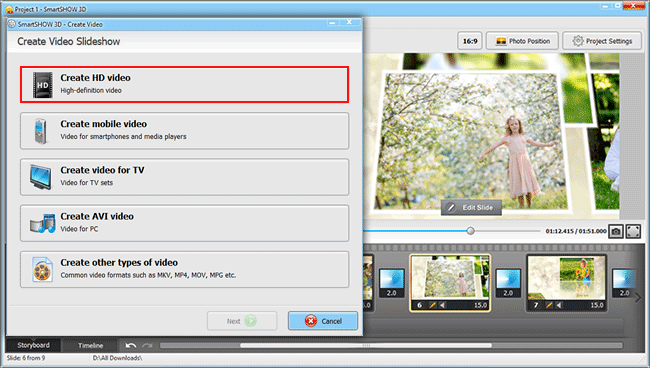The image size is (650, 368).
Task: Click the preview playback slider handle
Action: coord(471,231)
